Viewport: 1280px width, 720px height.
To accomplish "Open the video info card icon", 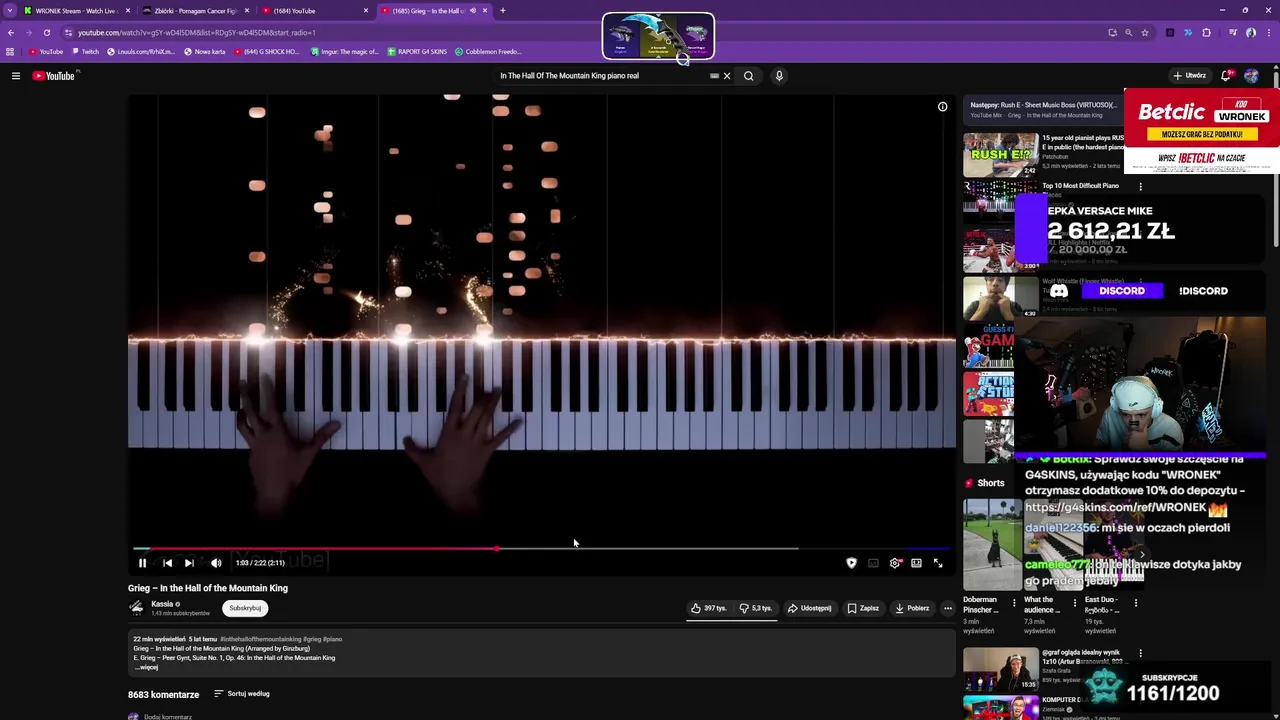I will pos(942,107).
